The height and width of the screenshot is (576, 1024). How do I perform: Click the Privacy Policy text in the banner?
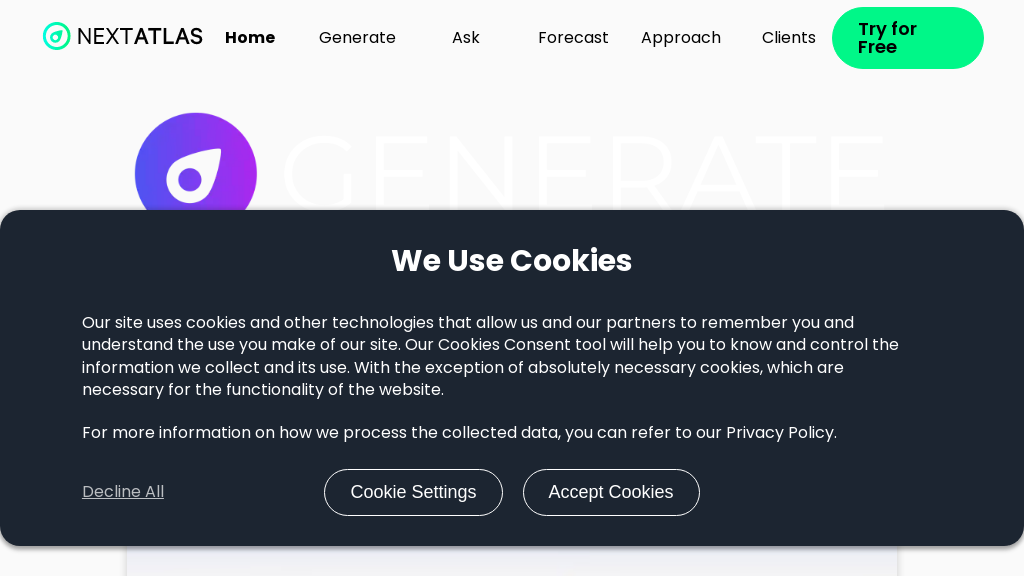pyautogui.click(x=780, y=433)
